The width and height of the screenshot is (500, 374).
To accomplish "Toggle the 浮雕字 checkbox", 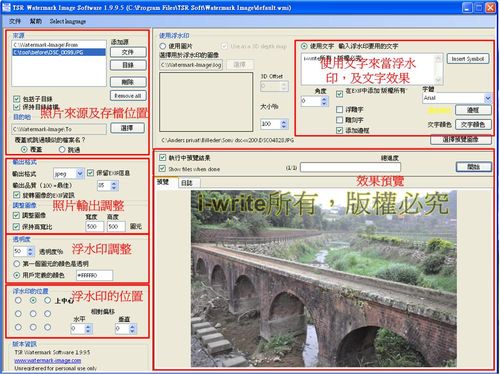I will (339, 109).
